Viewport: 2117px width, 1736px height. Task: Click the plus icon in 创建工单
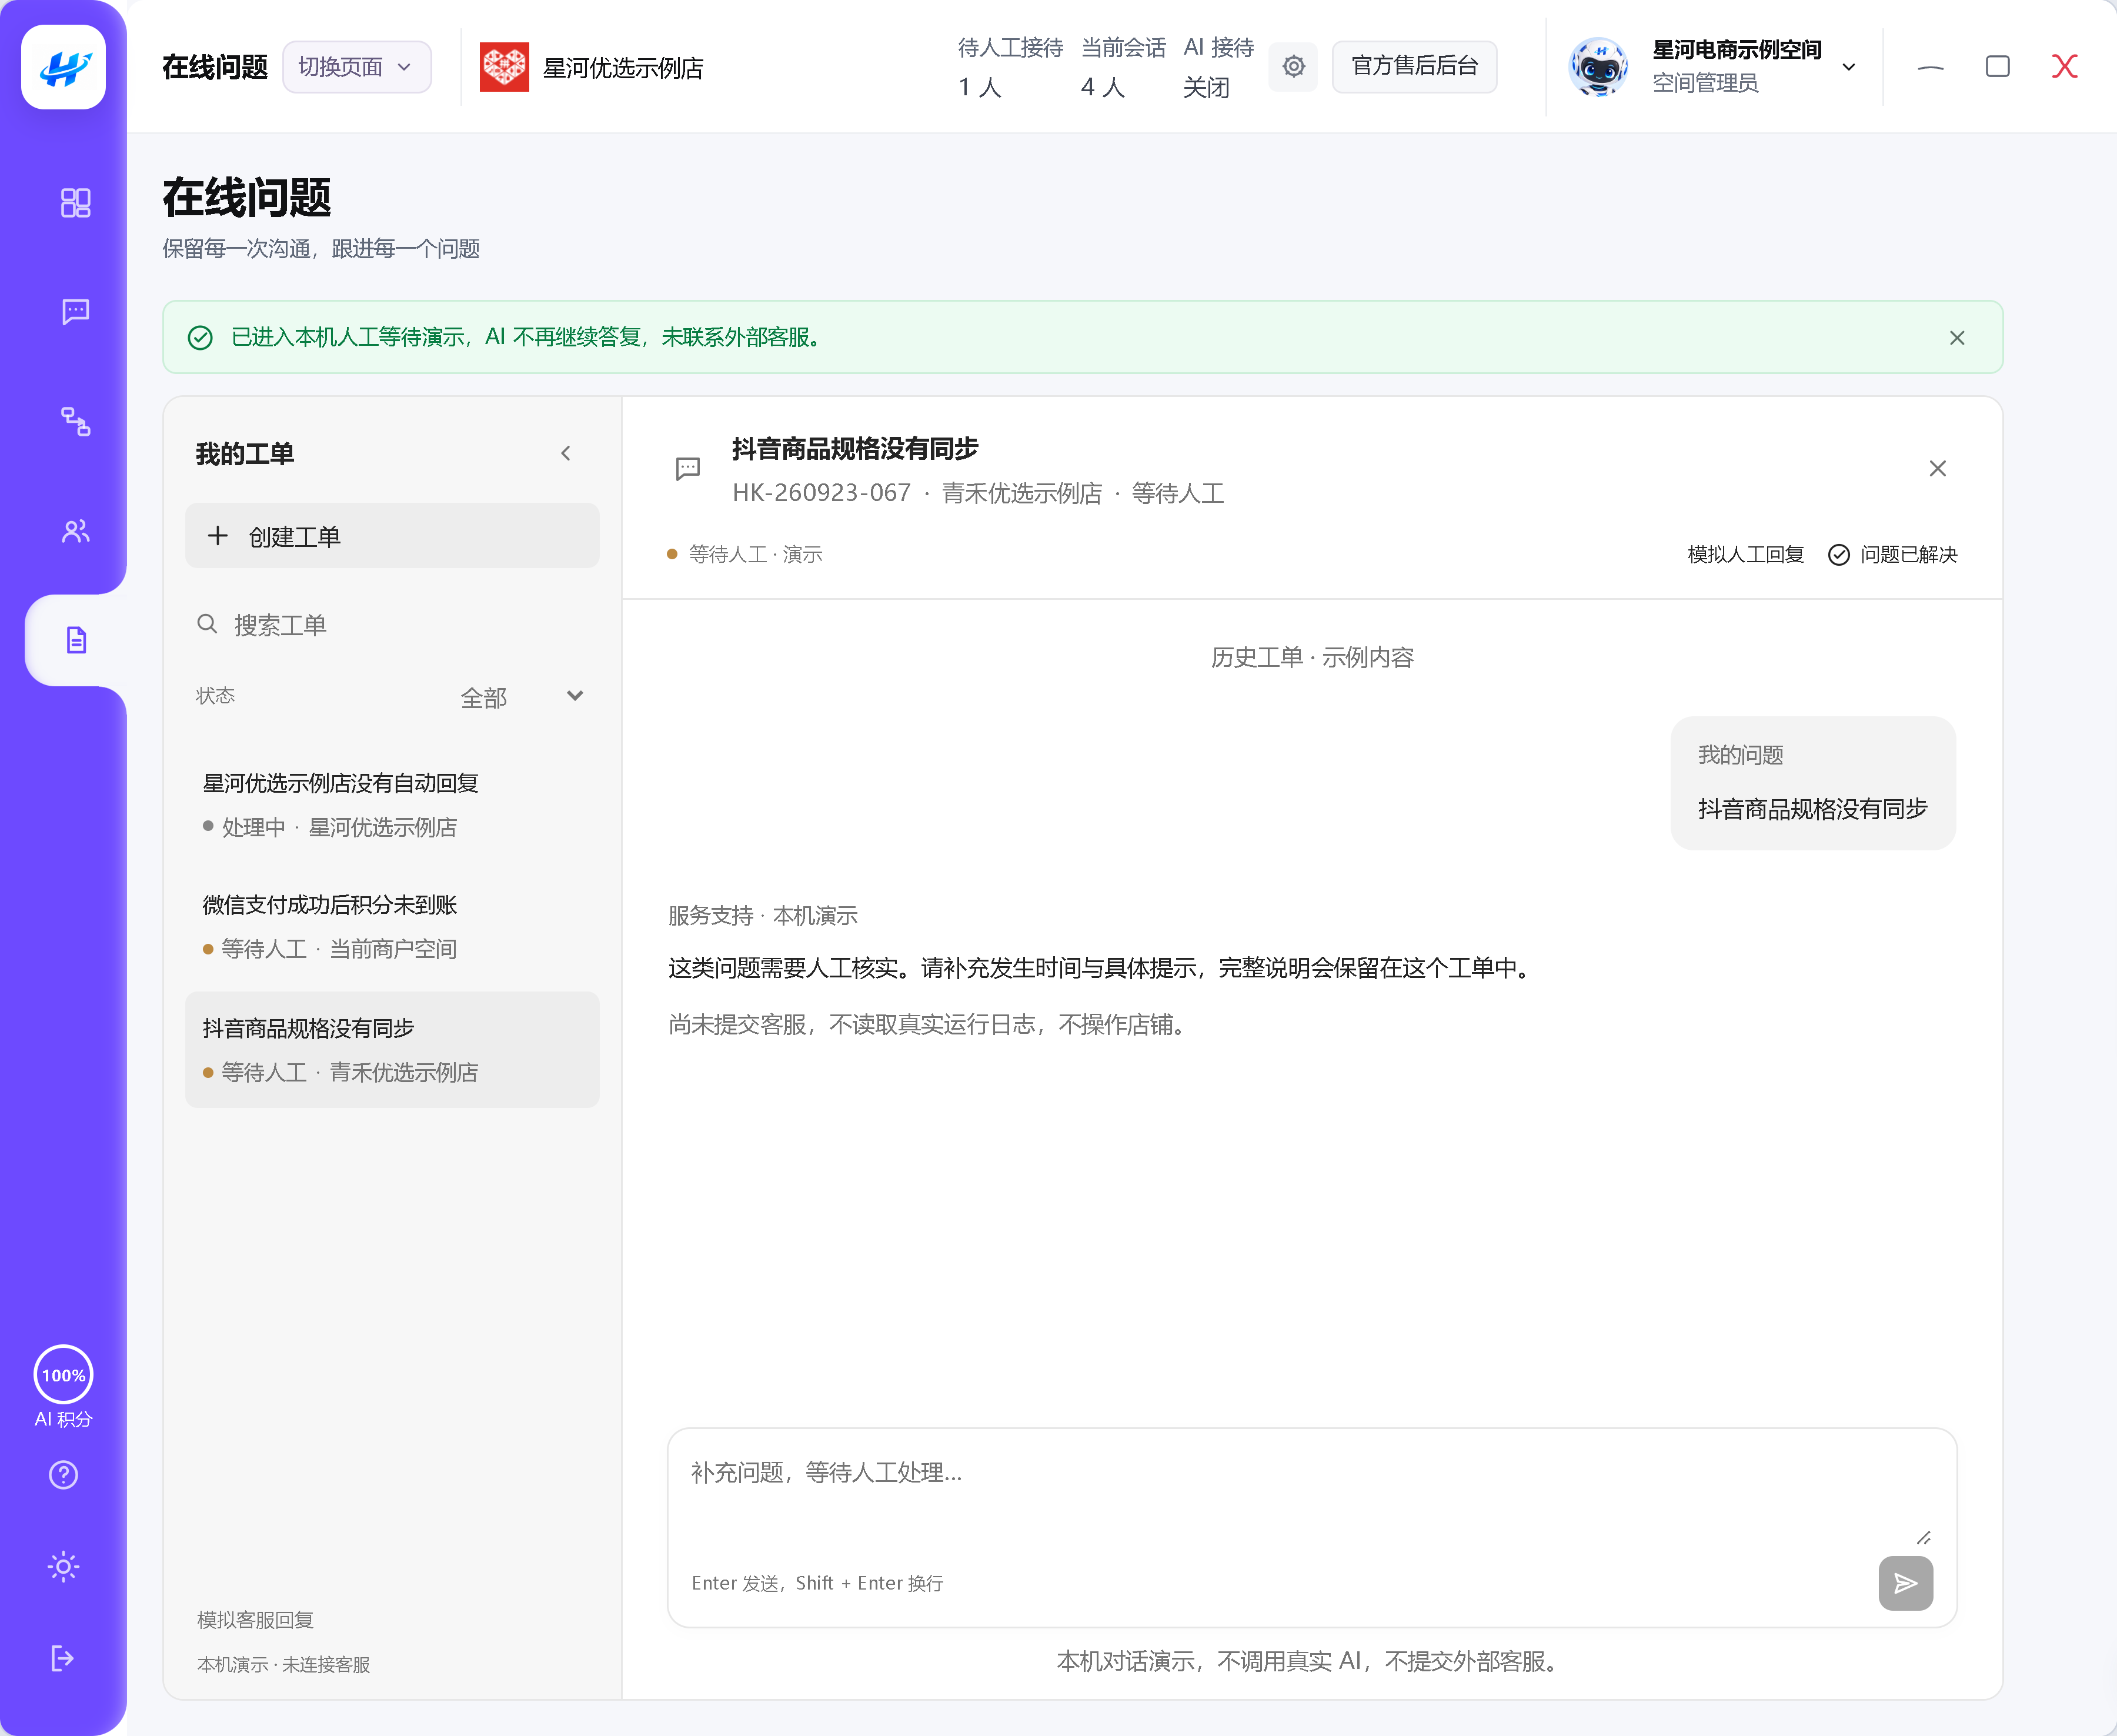tap(217, 536)
